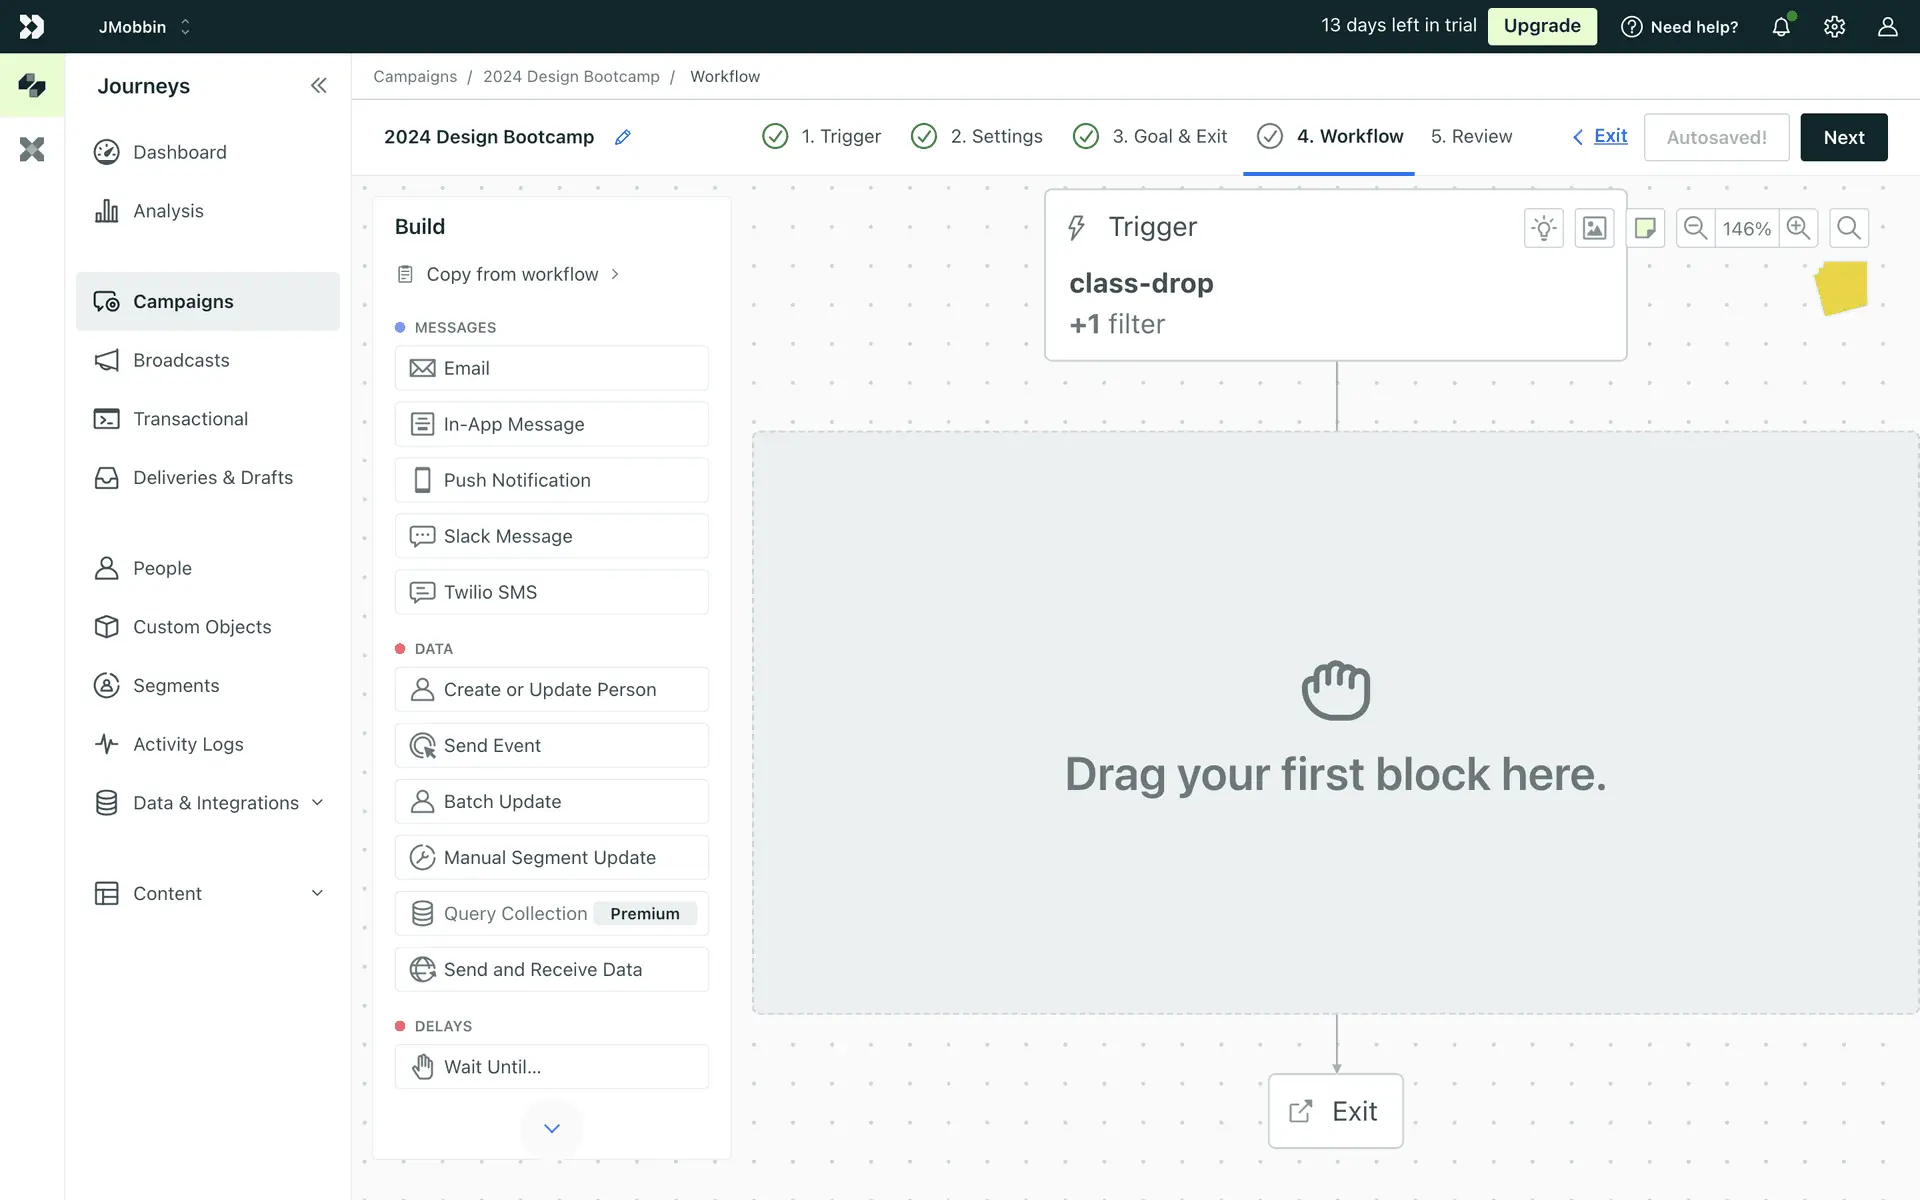Click the lightbulb tips icon

[1543, 228]
